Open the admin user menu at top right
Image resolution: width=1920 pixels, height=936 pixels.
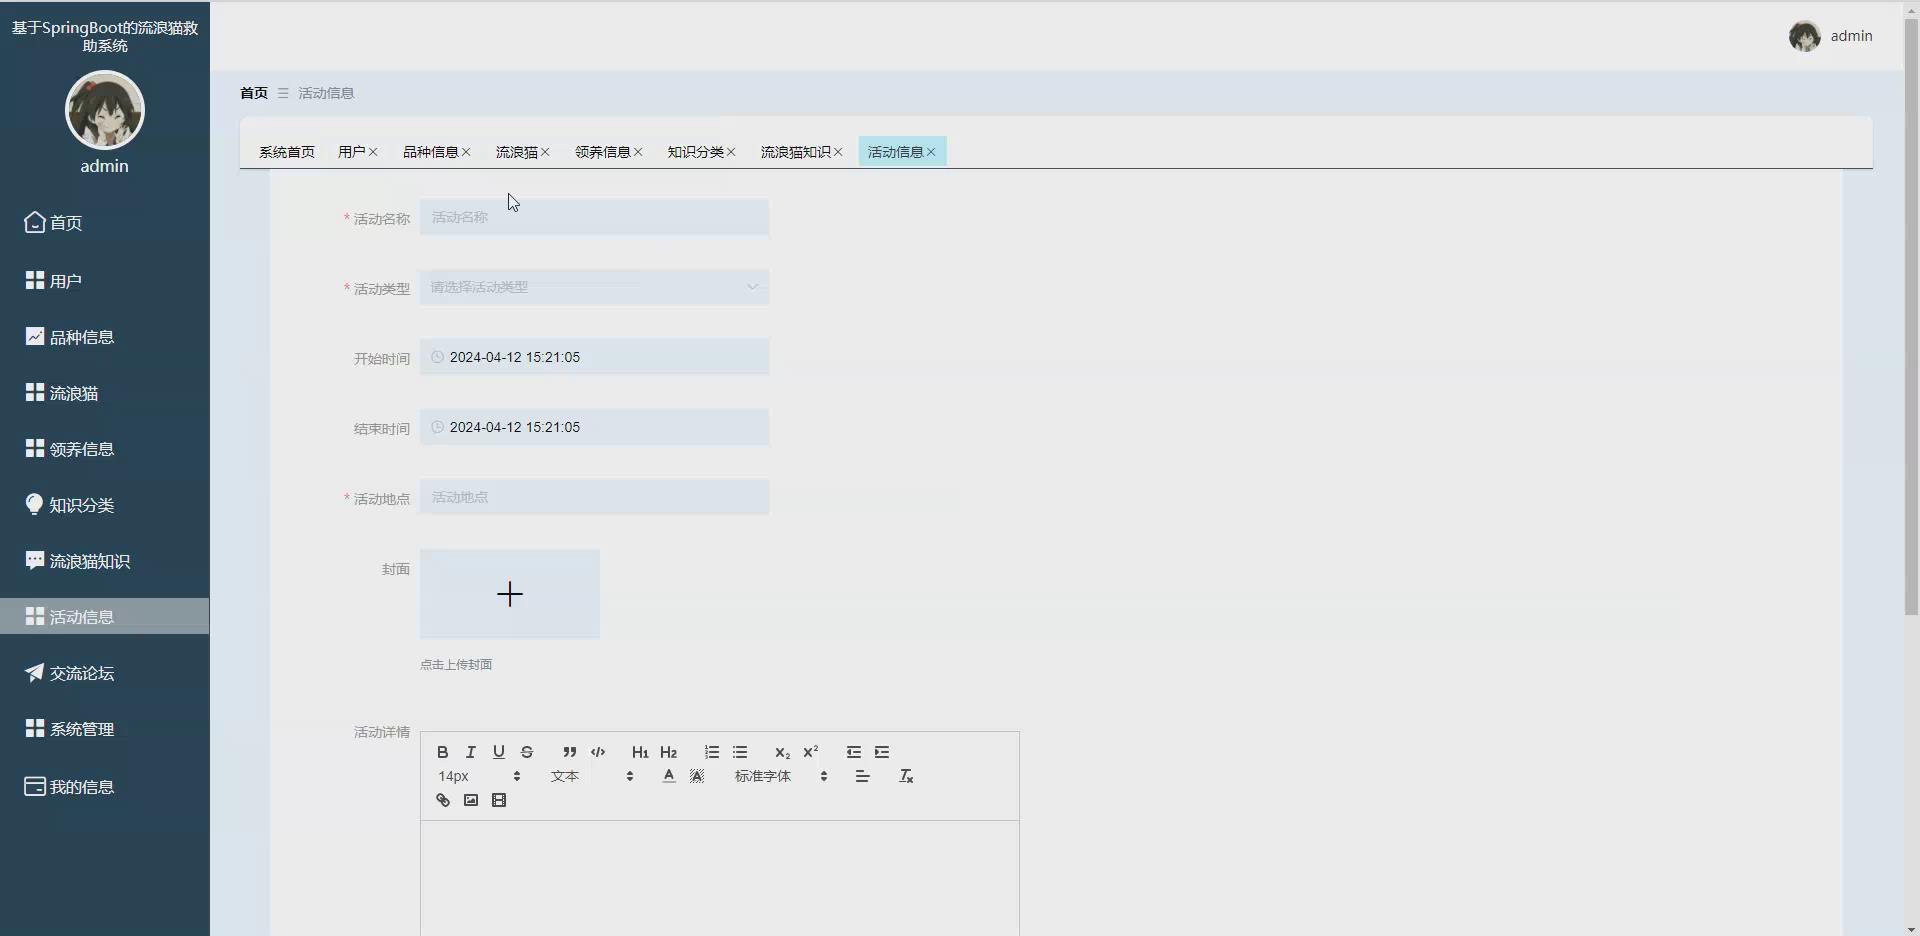pyautogui.click(x=1831, y=36)
